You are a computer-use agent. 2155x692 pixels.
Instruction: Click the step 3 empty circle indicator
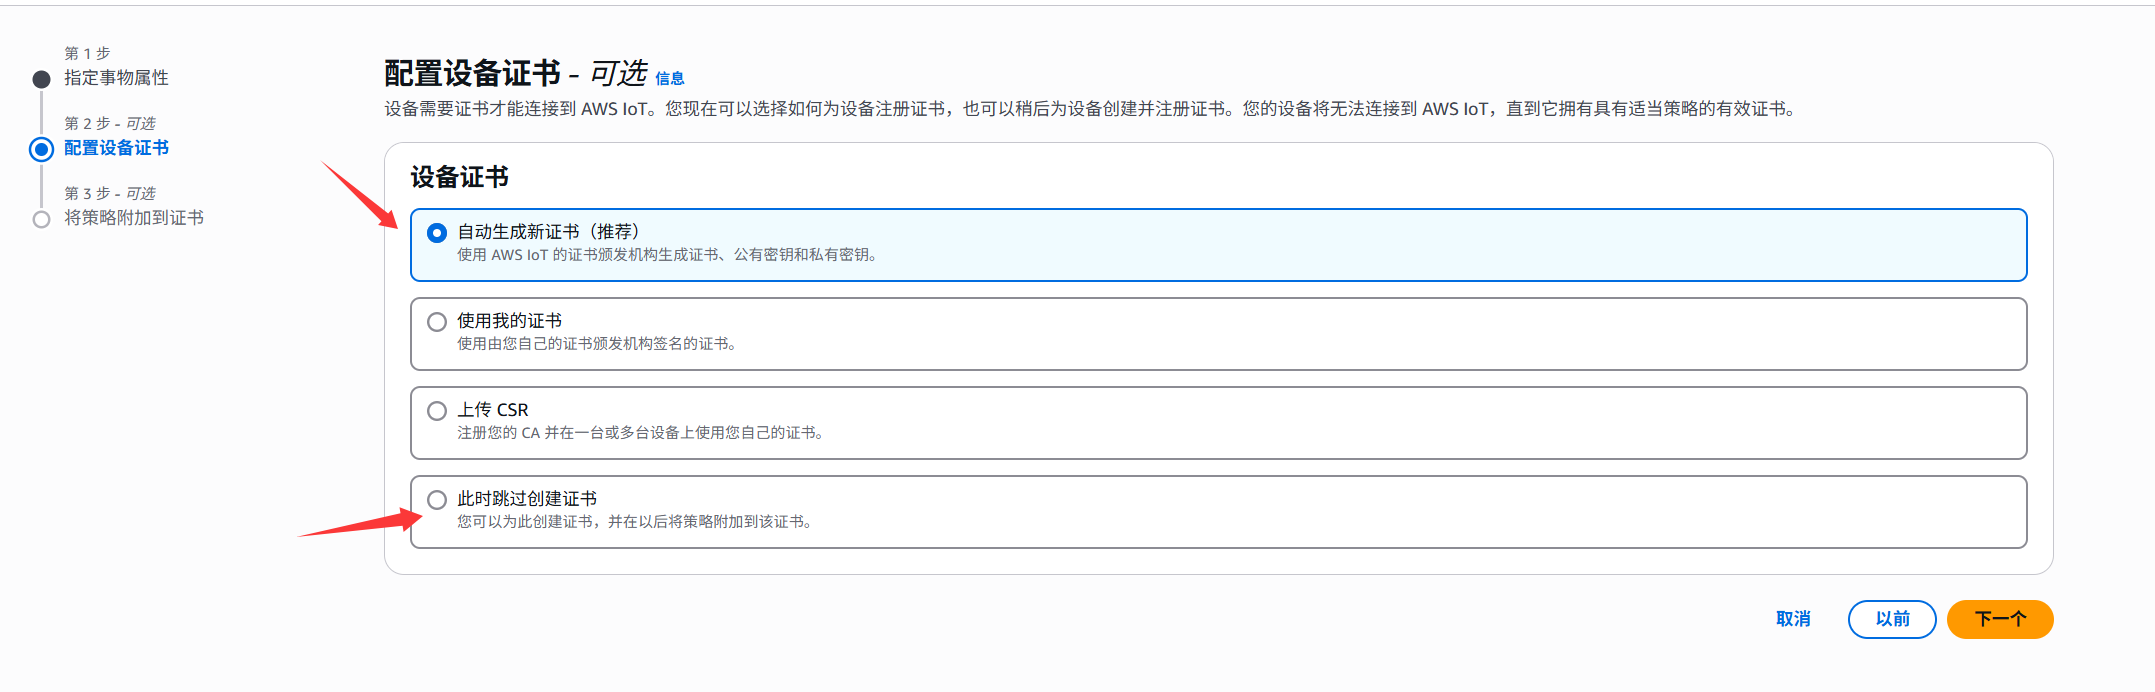point(41,219)
